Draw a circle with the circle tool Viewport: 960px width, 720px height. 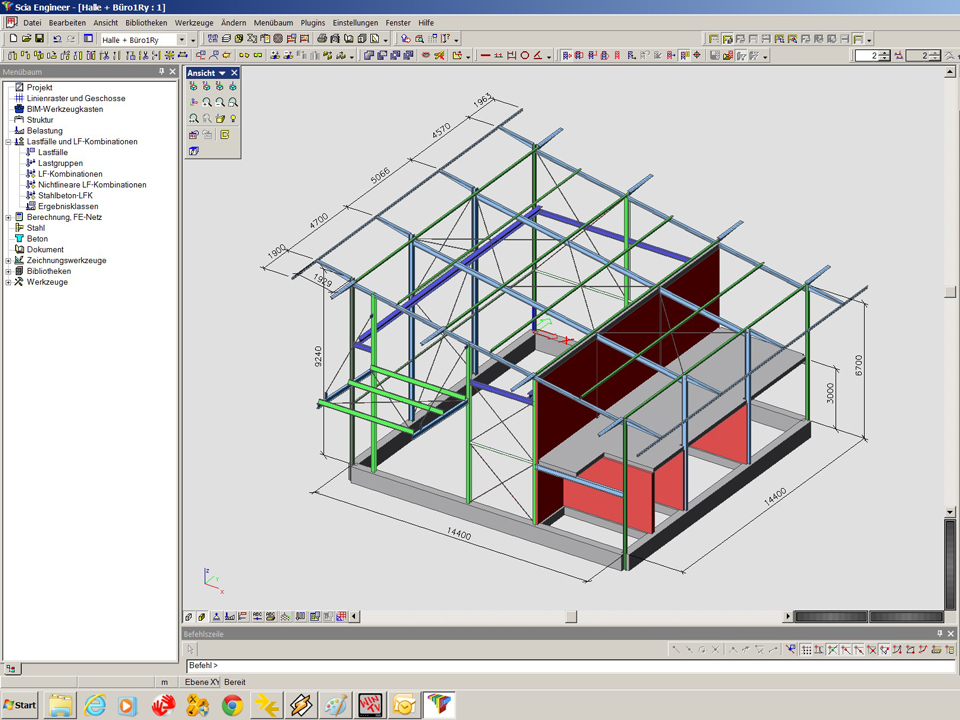[524, 56]
